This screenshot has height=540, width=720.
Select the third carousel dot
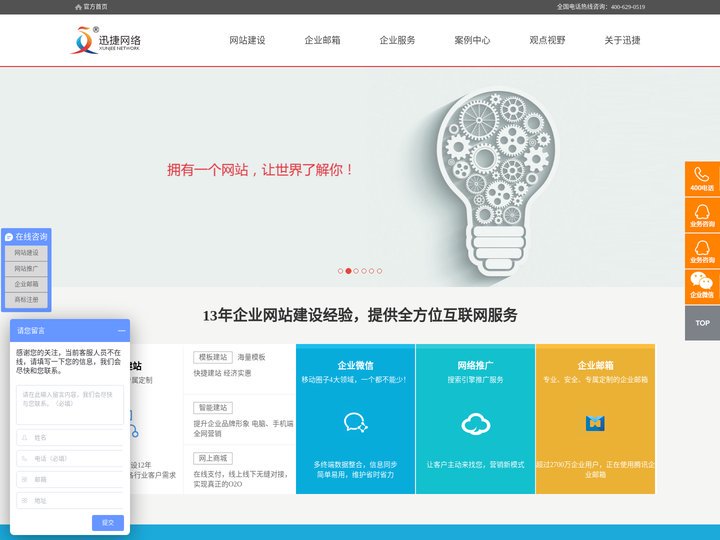pyautogui.click(x=356, y=271)
